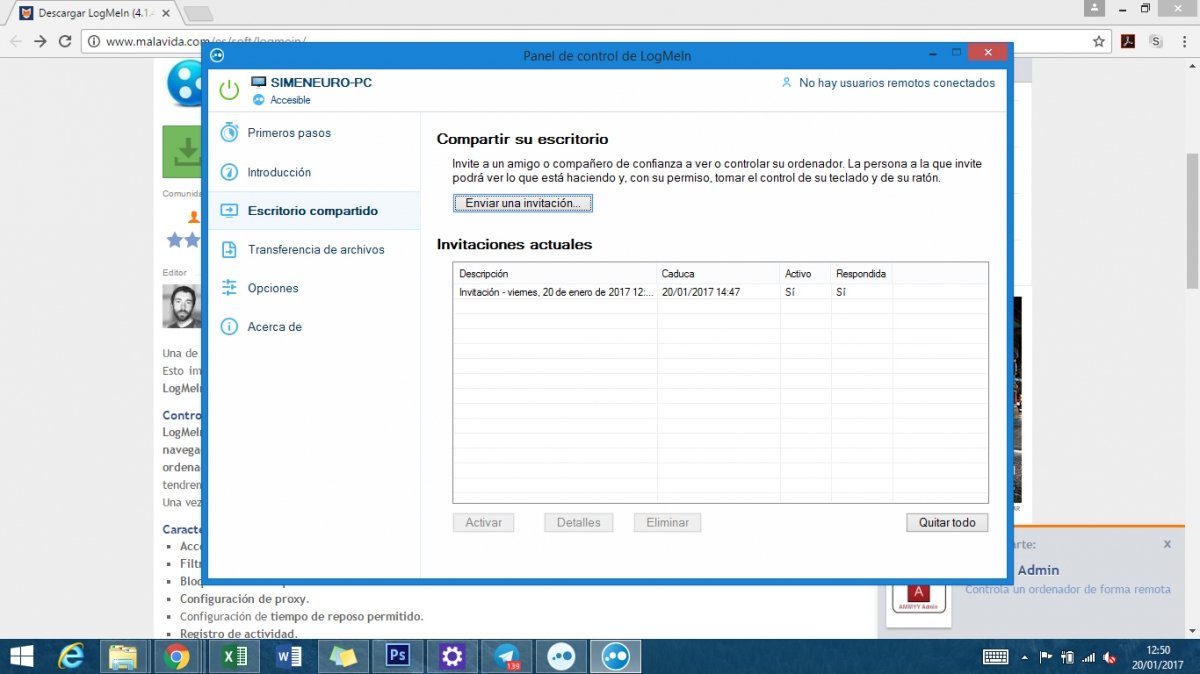Click 'No hay usuarios remotos conectados' text
The height and width of the screenshot is (674, 1200).
point(897,83)
